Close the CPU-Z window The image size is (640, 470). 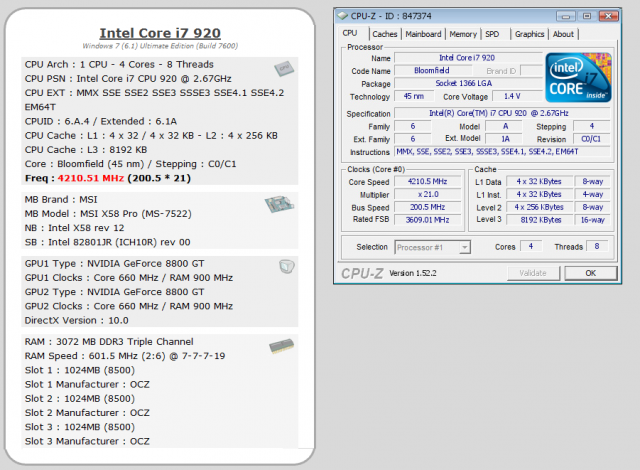[609, 16]
